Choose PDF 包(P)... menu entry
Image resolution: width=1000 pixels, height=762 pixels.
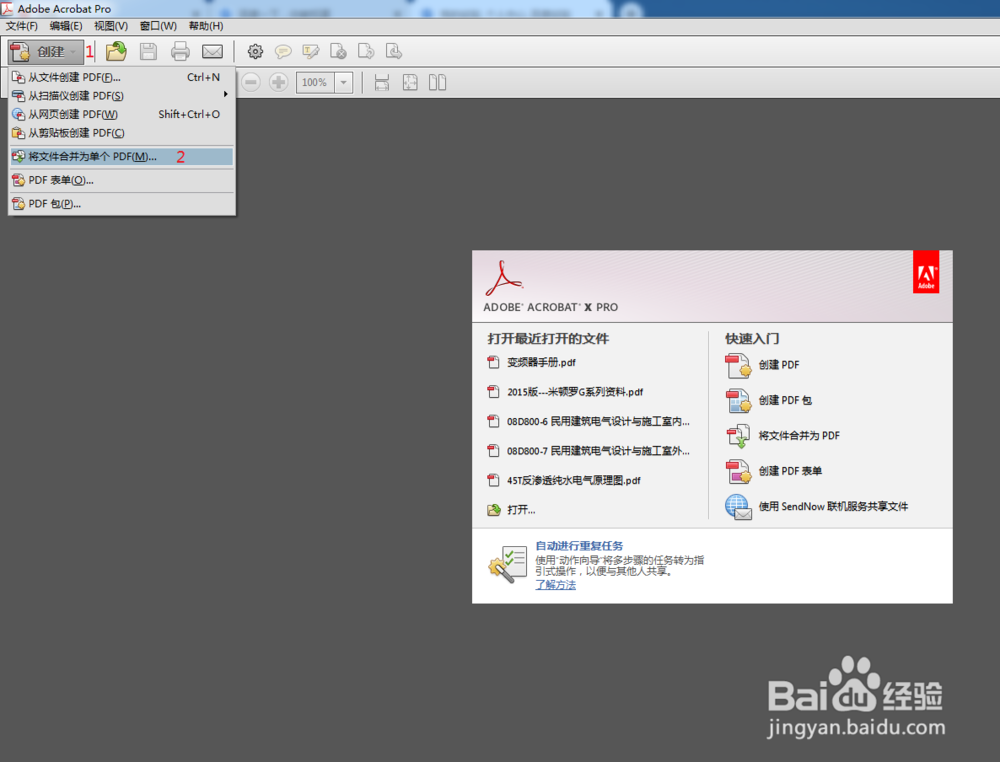coord(121,204)
